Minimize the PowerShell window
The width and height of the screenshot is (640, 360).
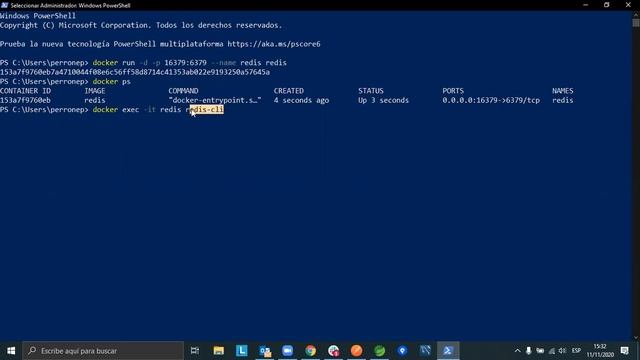click(x=586, y=5)
